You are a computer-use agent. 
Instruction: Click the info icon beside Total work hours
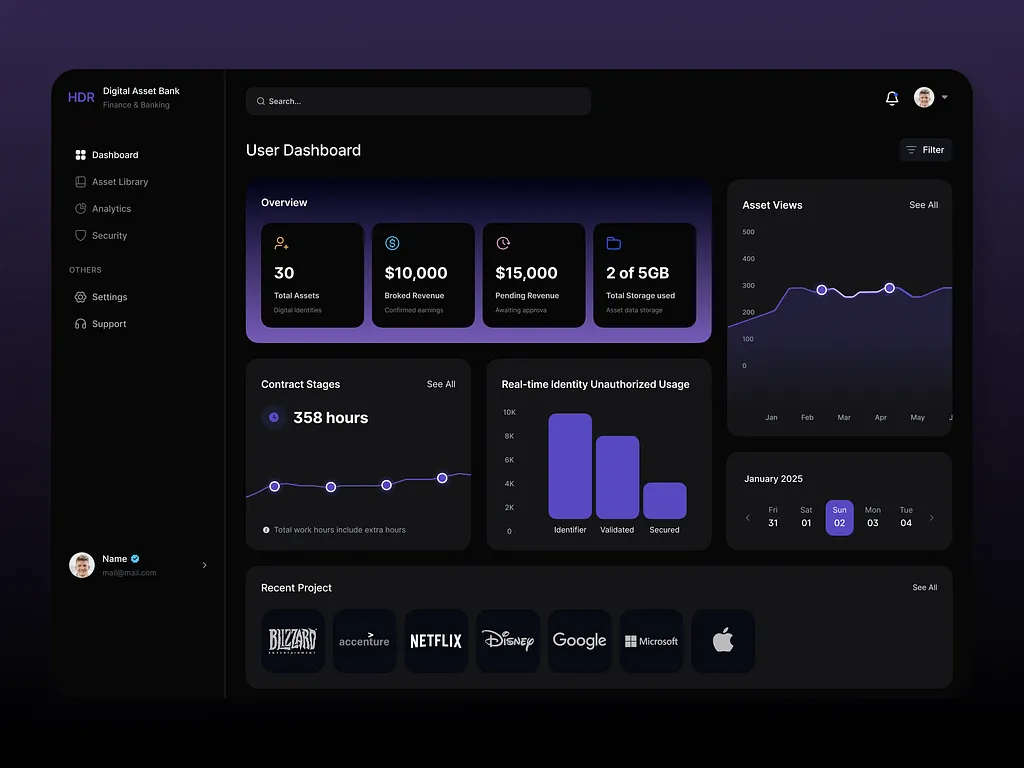click(x=266, y=530)
